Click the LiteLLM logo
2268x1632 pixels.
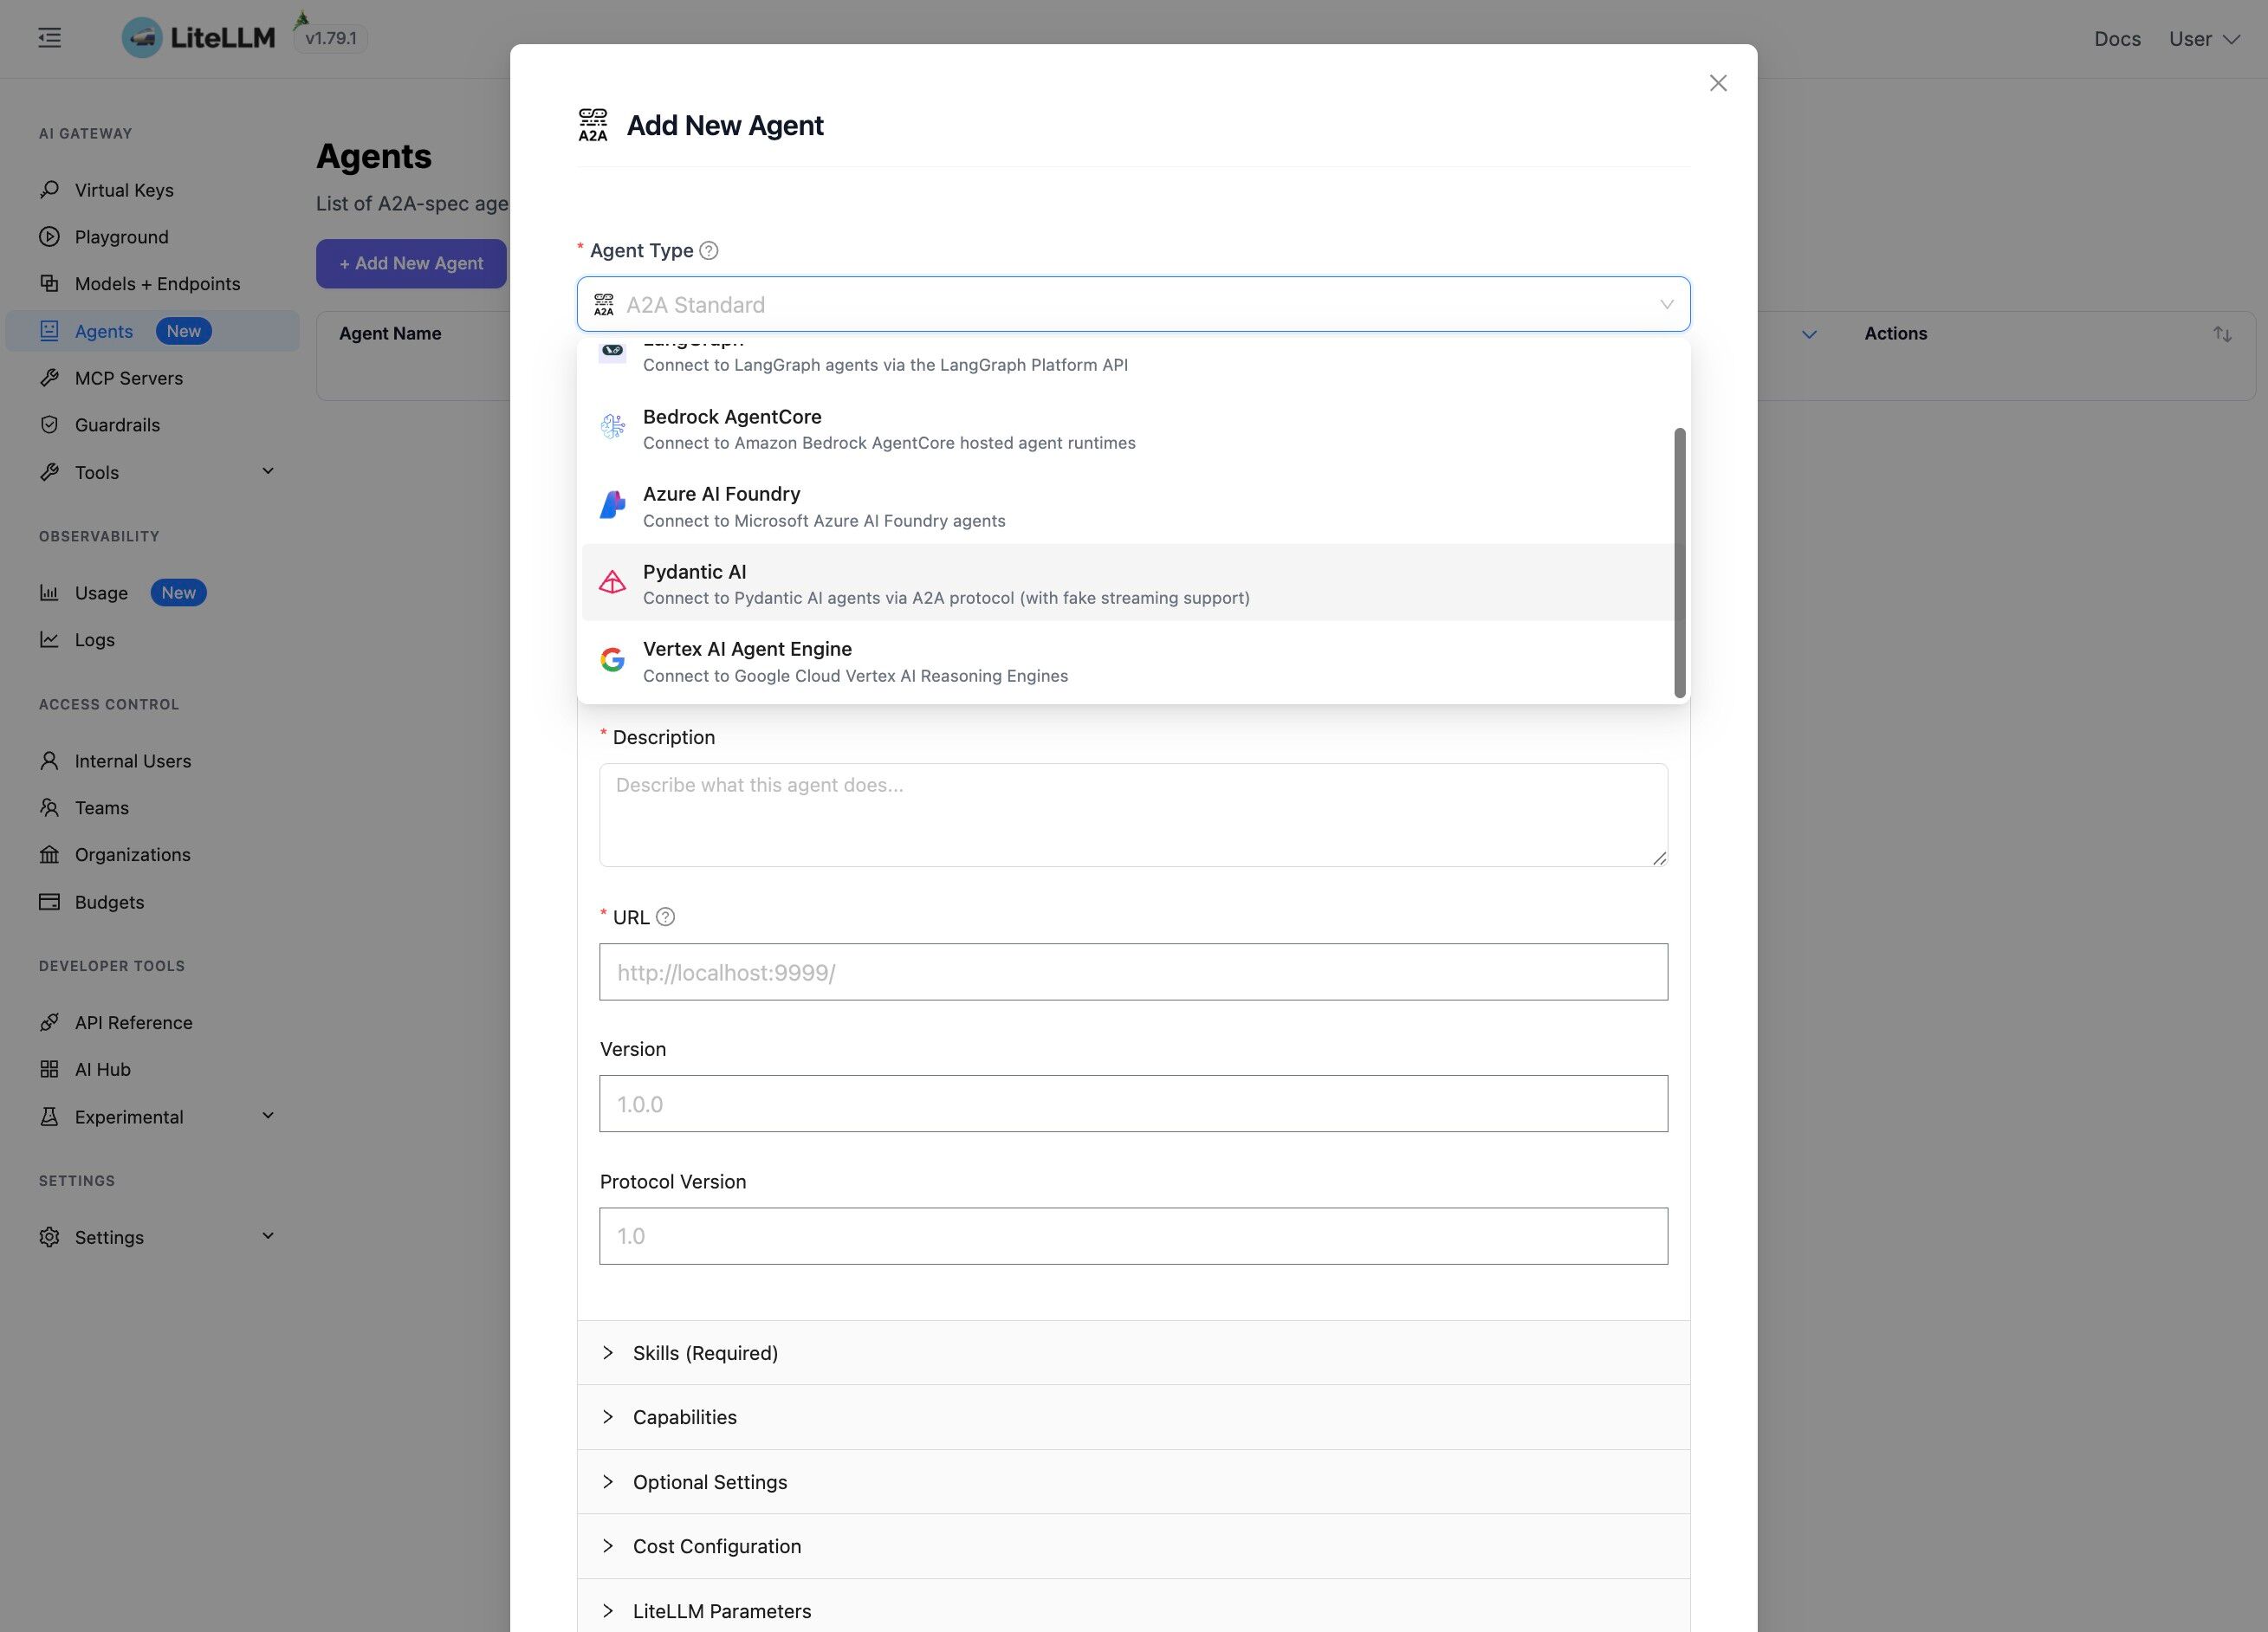[x=198, y=38]
